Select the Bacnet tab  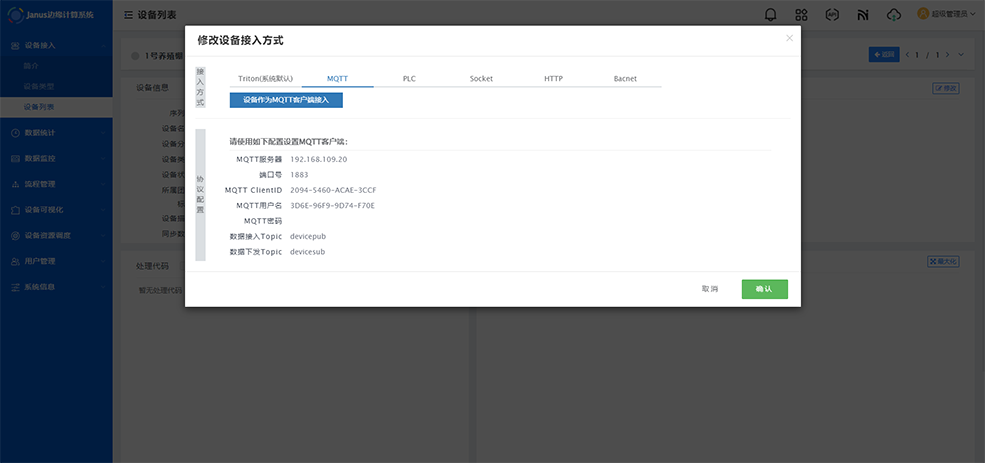coord(625,78)
